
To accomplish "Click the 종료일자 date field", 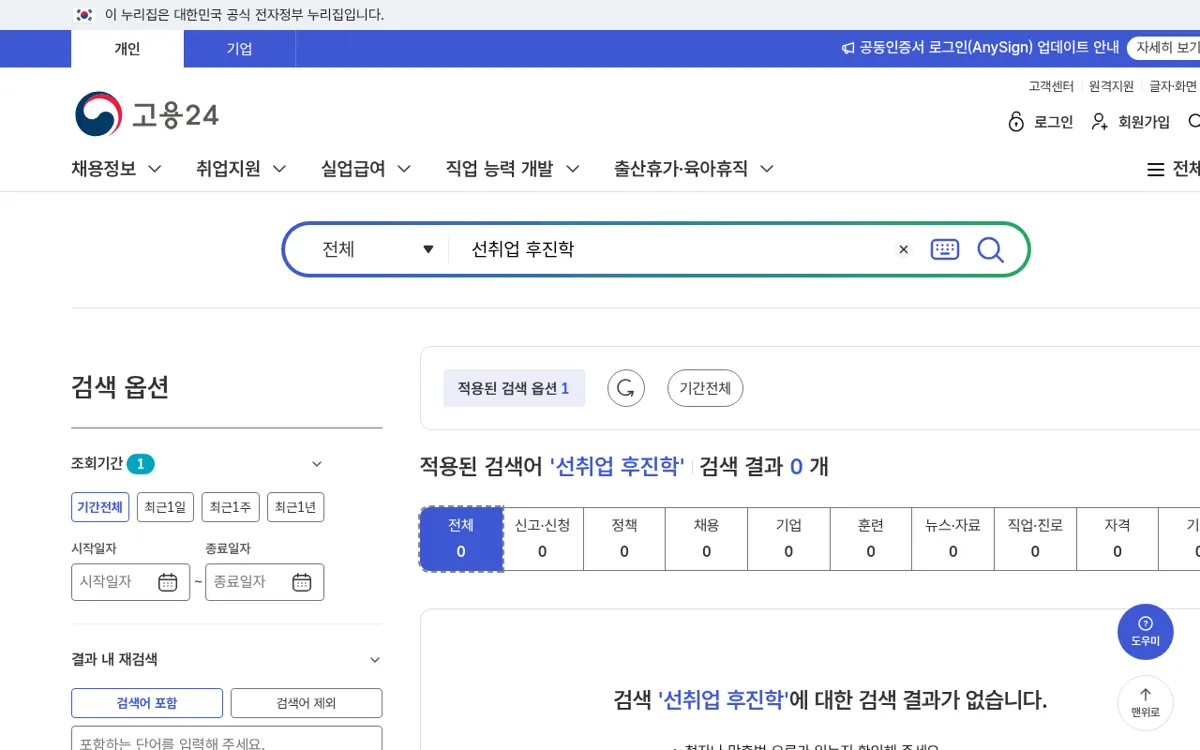I will 264,582.
